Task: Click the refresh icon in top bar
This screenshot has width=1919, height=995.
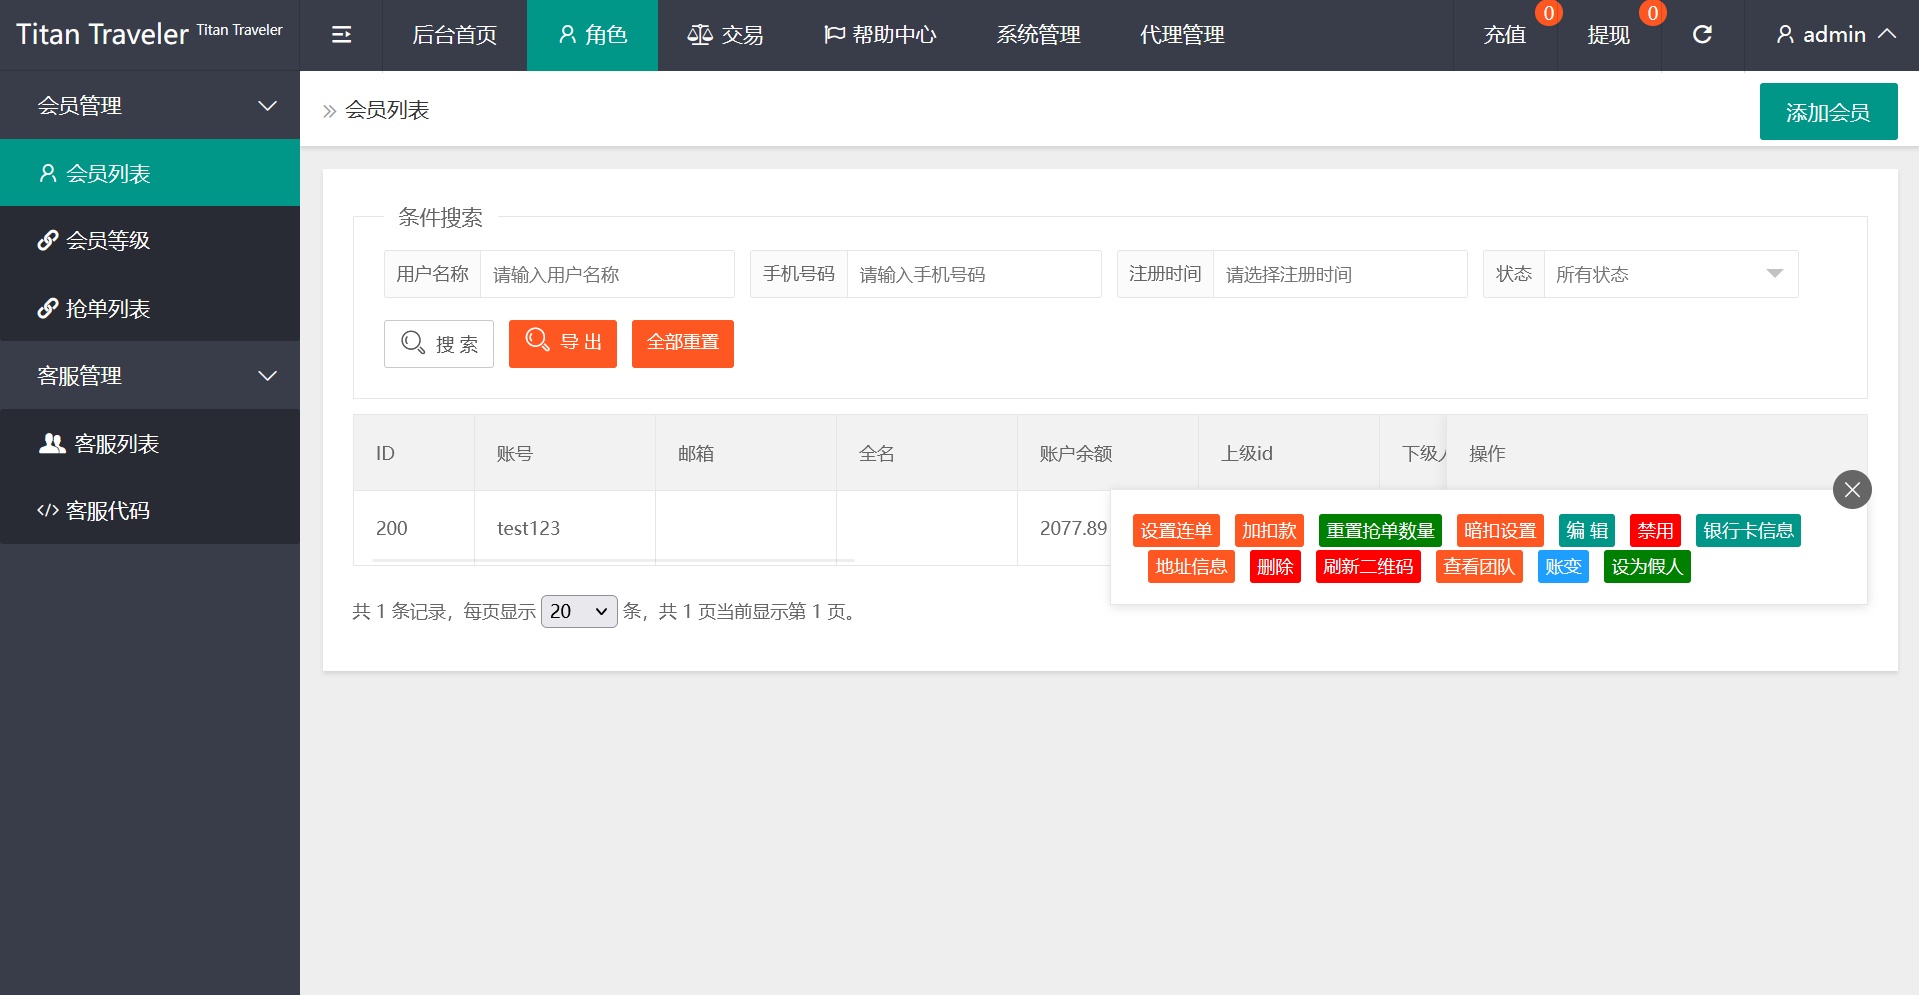Action: (1702, 35)
